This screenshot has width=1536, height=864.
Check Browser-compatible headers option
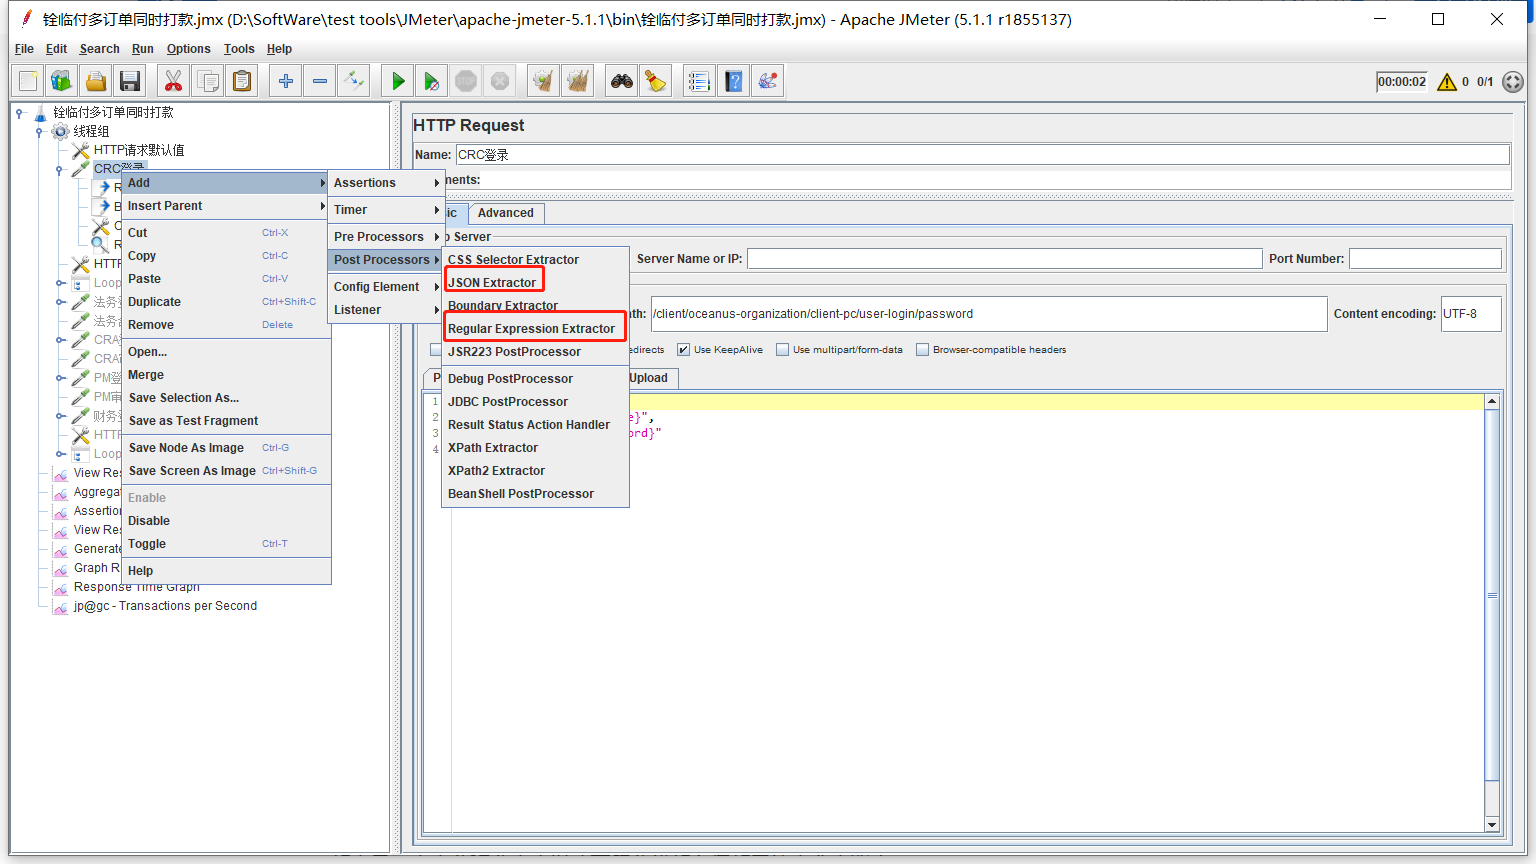pyautogui.click(x=923, y=350)
